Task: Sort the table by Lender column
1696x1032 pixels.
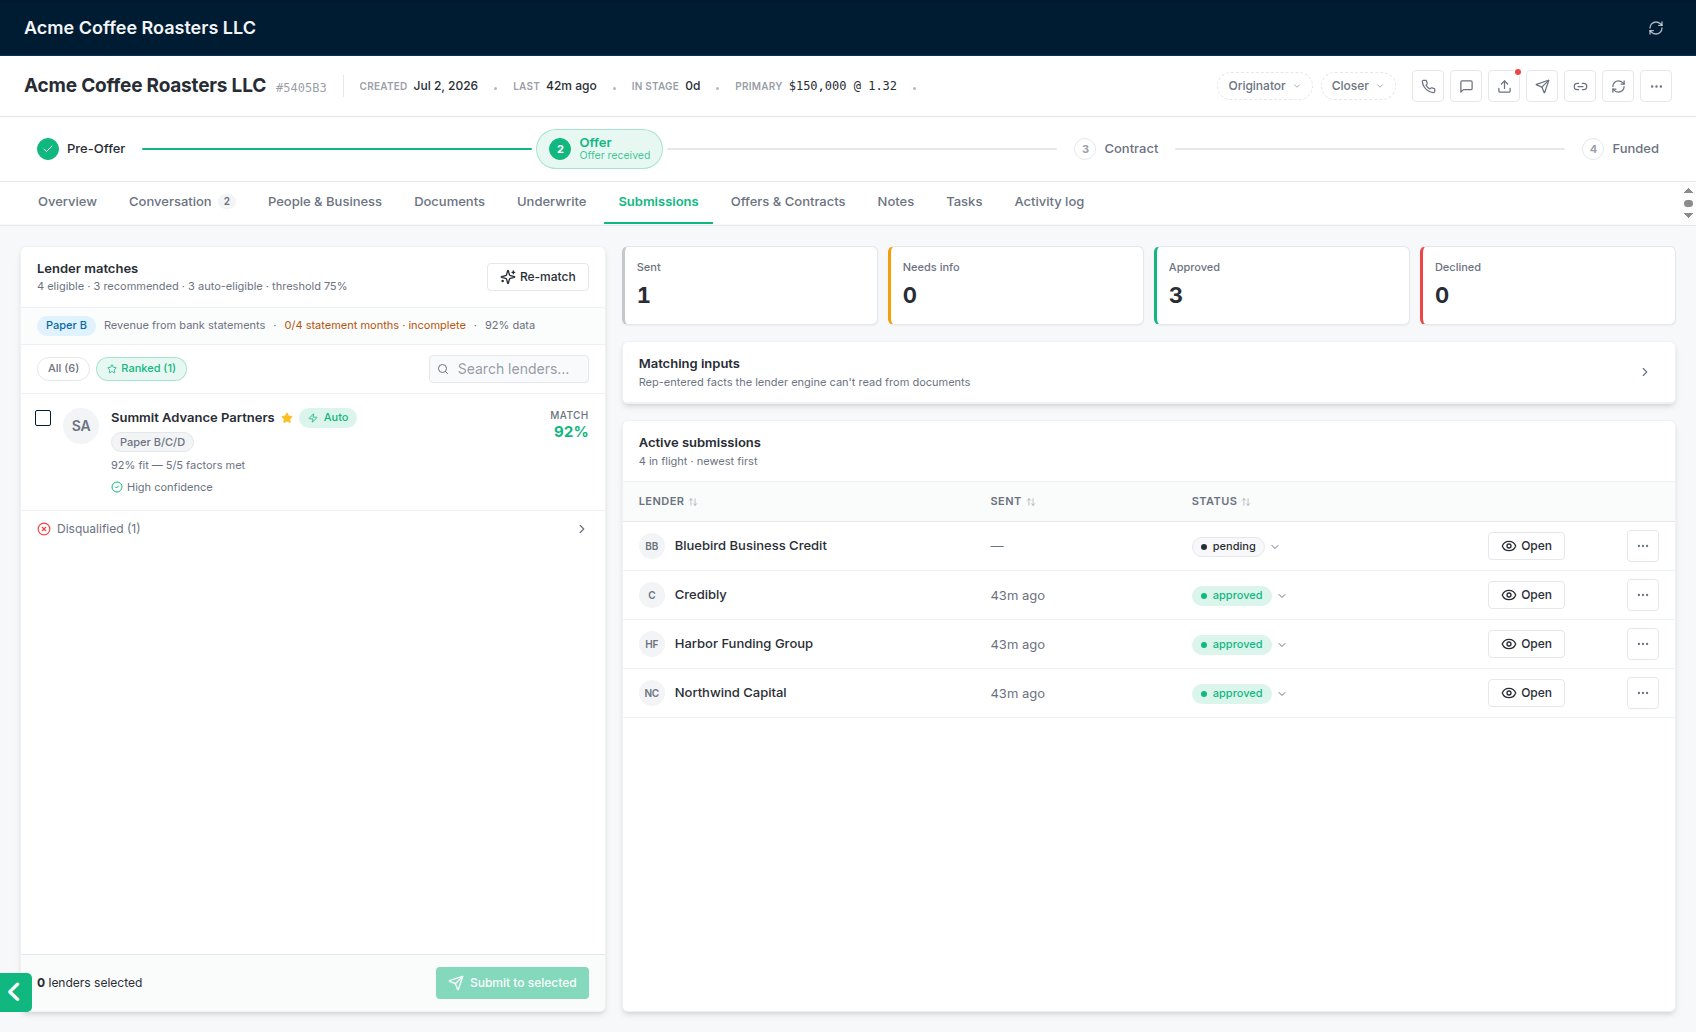Action: coord(668,501)
